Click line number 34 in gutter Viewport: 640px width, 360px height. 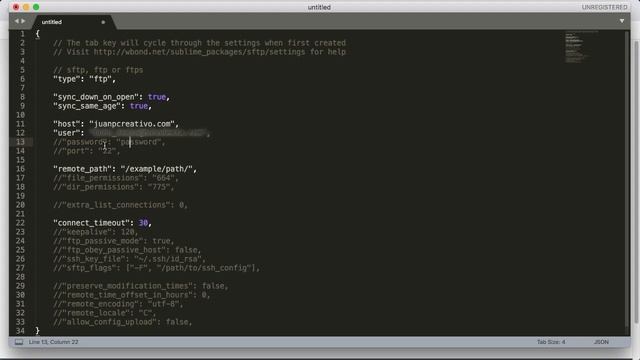point(20,331)
